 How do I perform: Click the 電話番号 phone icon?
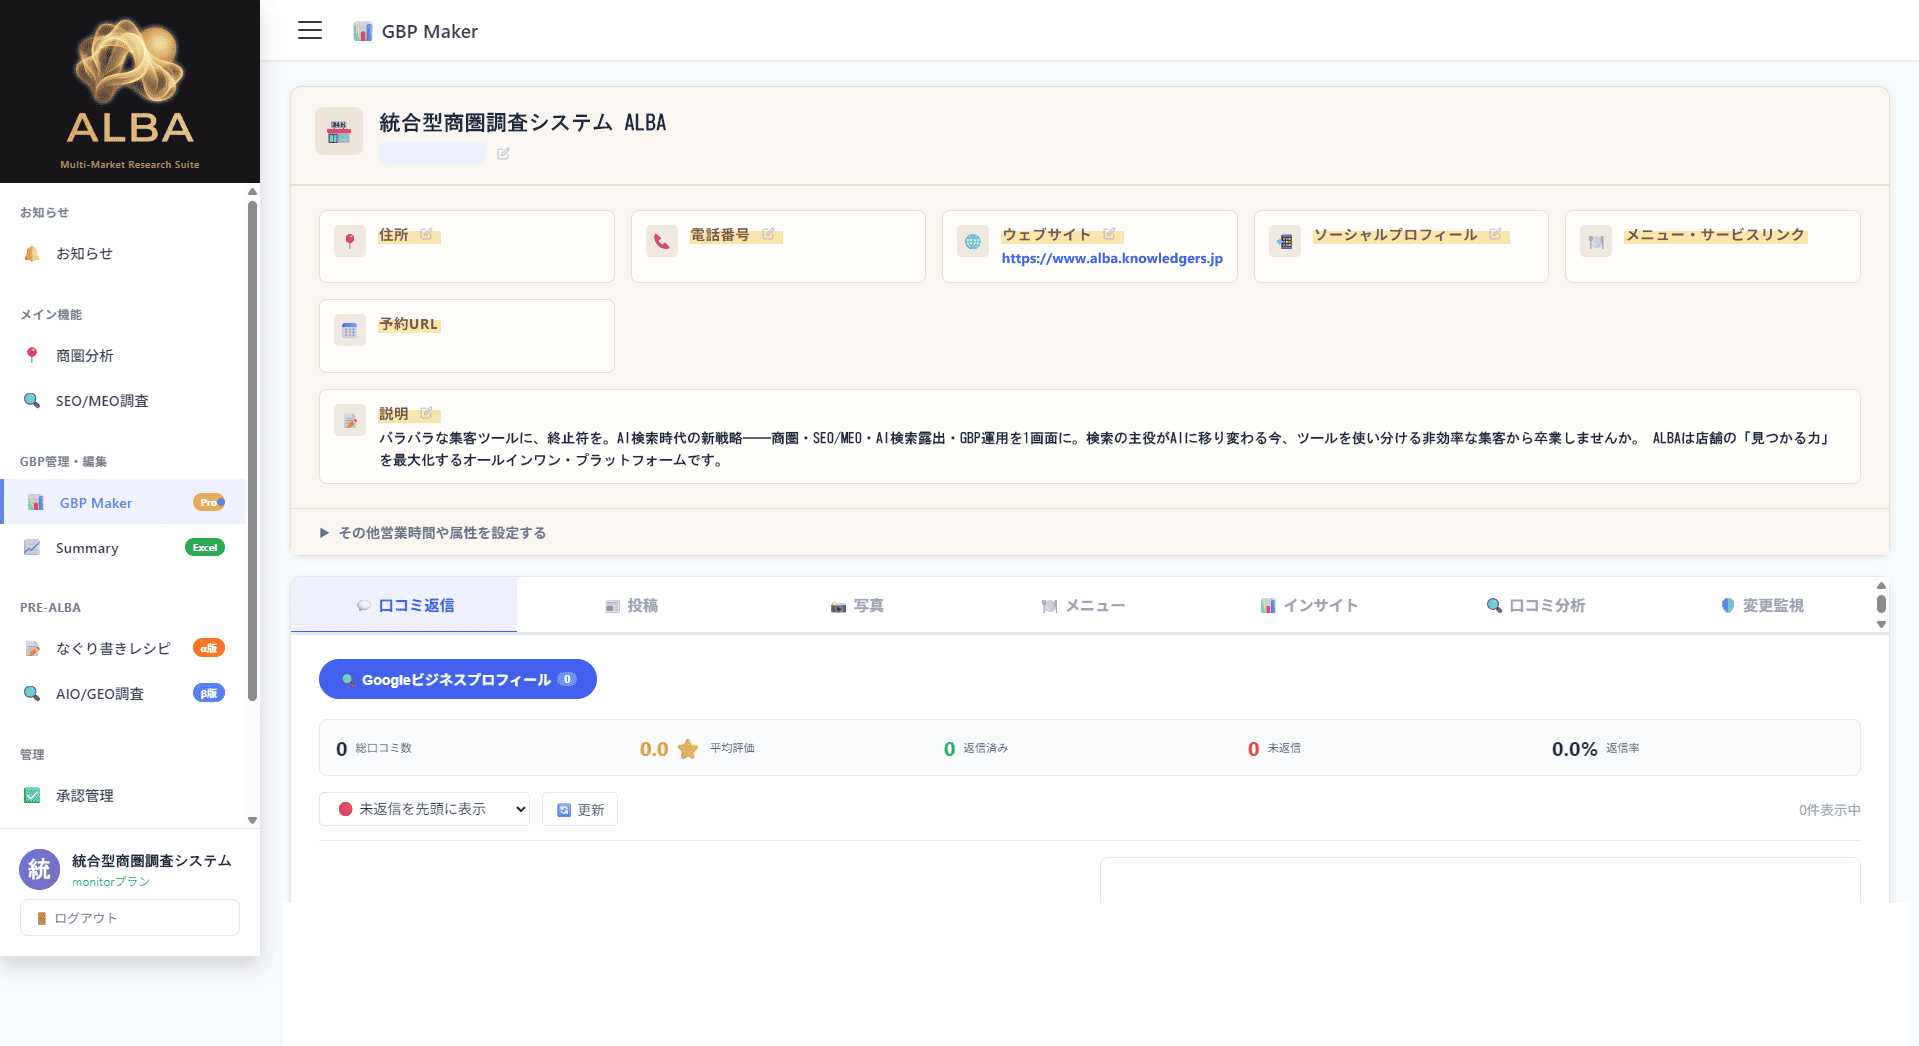pyautogui.click(x=662, y=241)
